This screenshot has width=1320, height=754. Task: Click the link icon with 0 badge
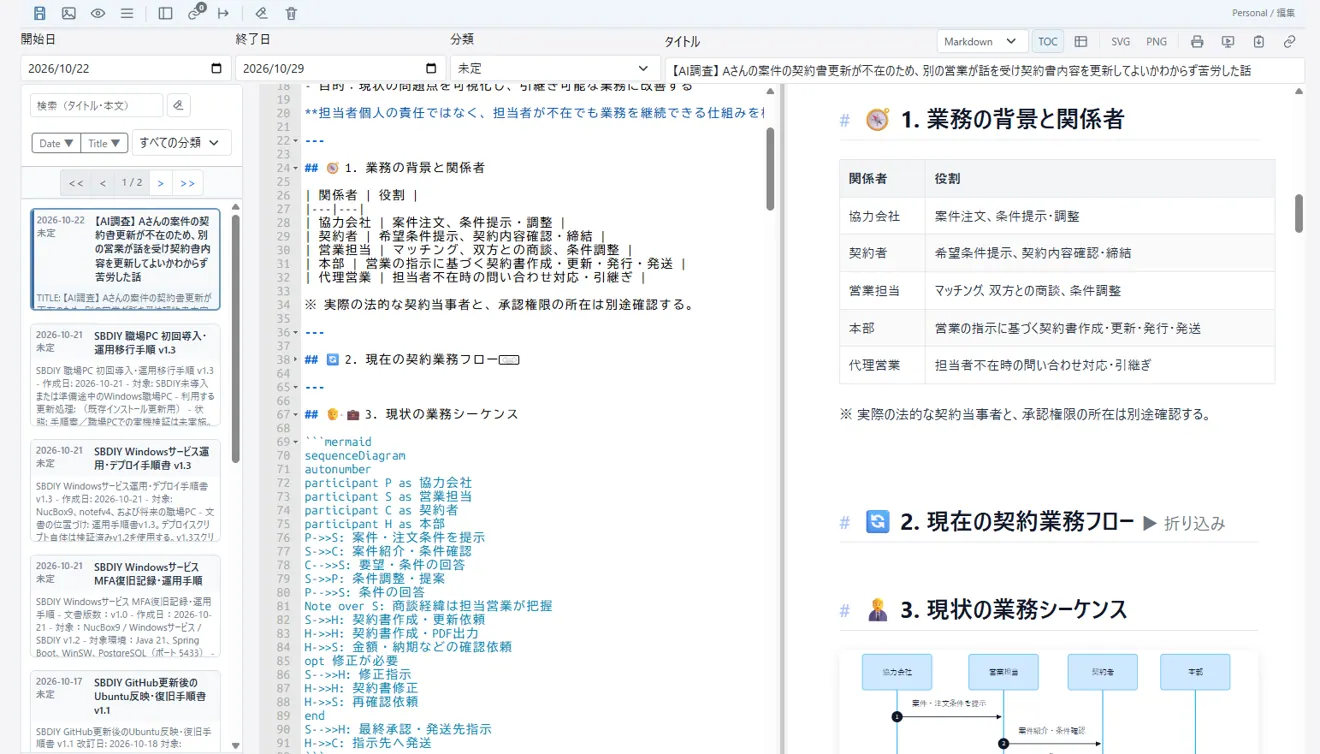click(x=196, y=13)
